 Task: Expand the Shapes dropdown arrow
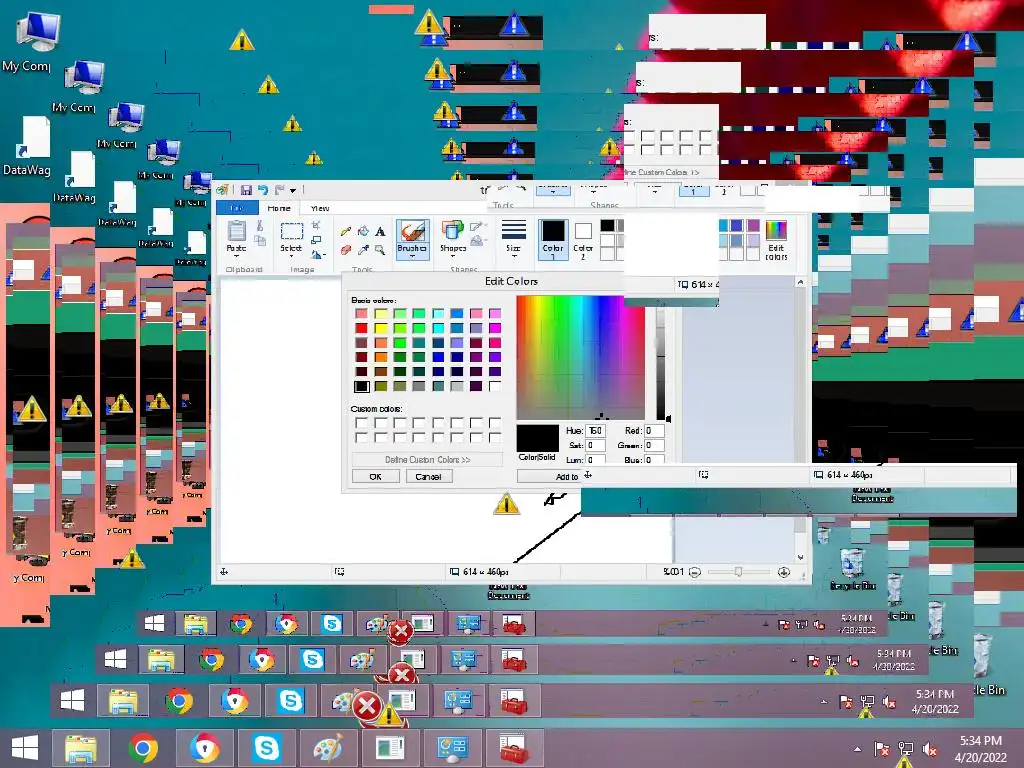tap(452, 256)
